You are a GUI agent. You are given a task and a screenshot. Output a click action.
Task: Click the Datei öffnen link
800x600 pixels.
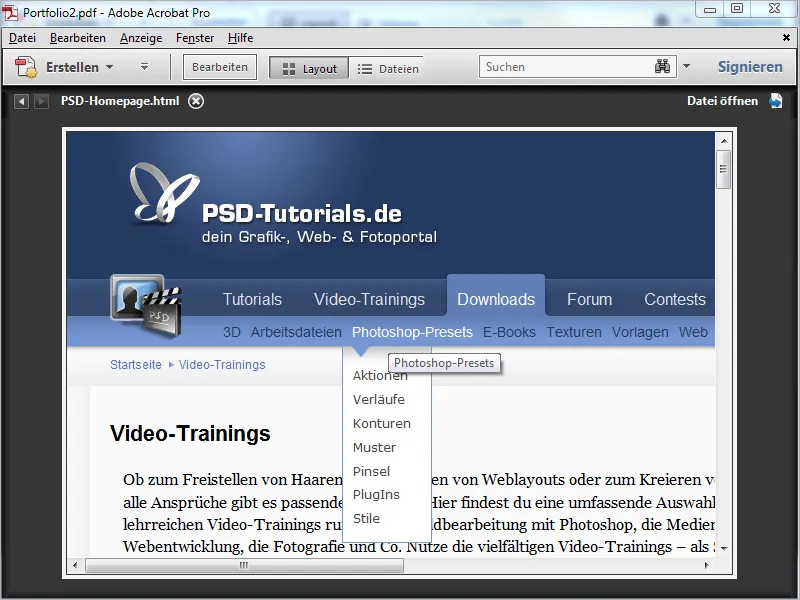(x=722, y=101)
